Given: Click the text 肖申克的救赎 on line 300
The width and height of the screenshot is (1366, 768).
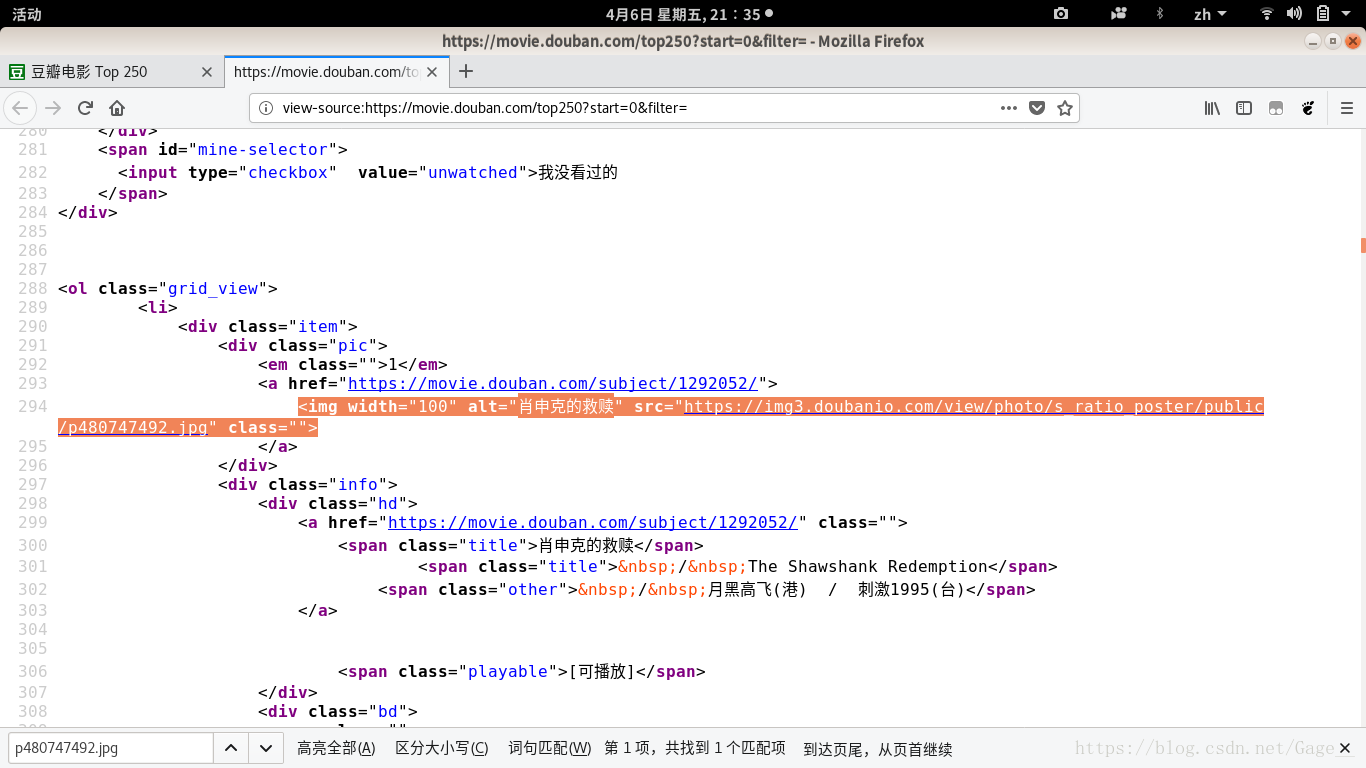Looking at the screenshot, I should point(586,545).
